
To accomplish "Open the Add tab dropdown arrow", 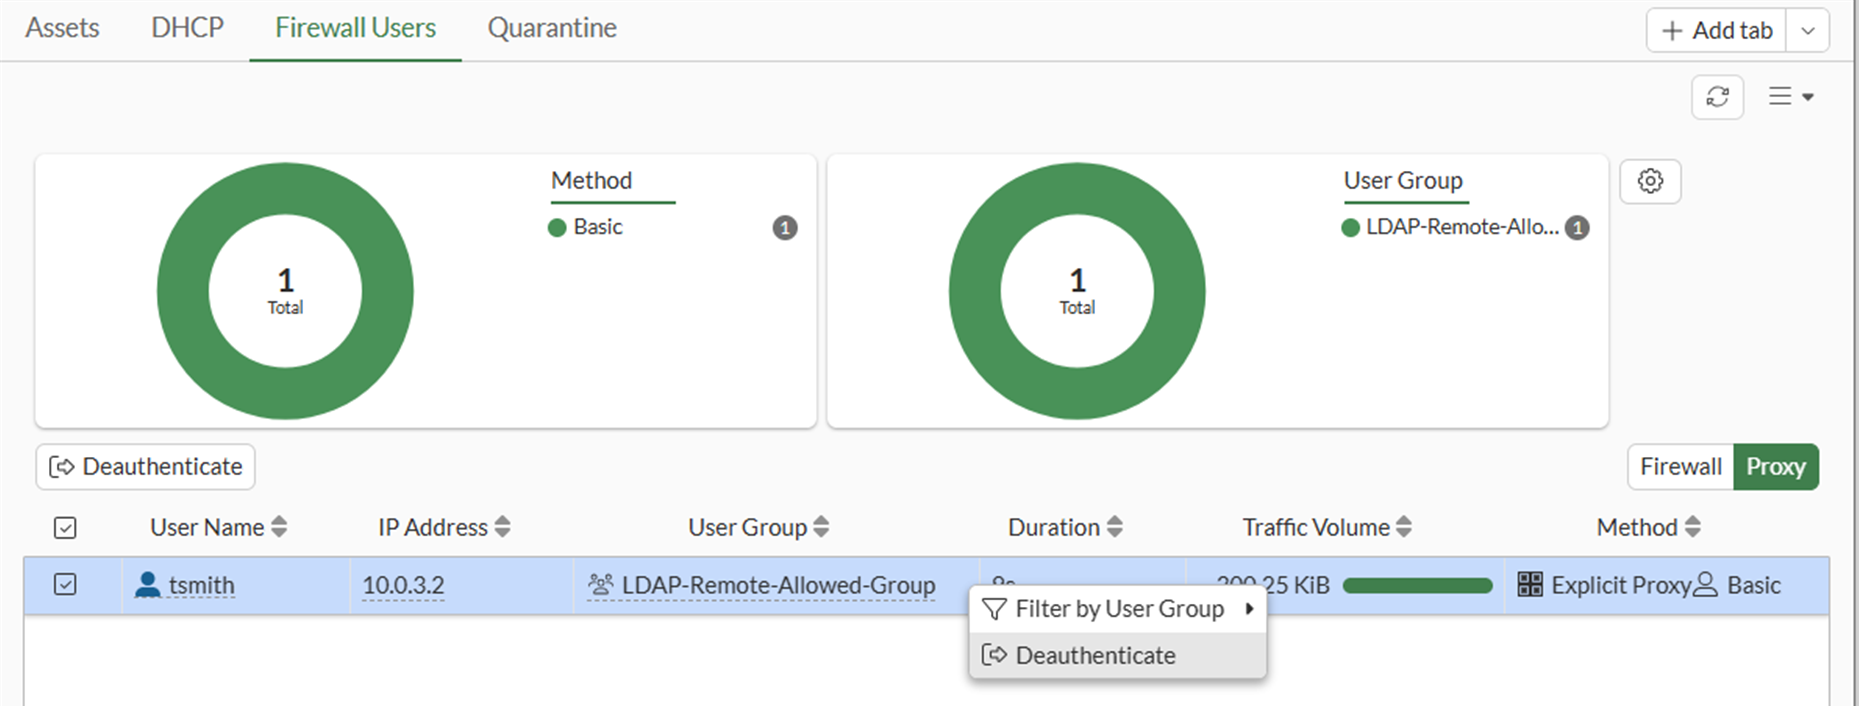I will coord(1808,31).
